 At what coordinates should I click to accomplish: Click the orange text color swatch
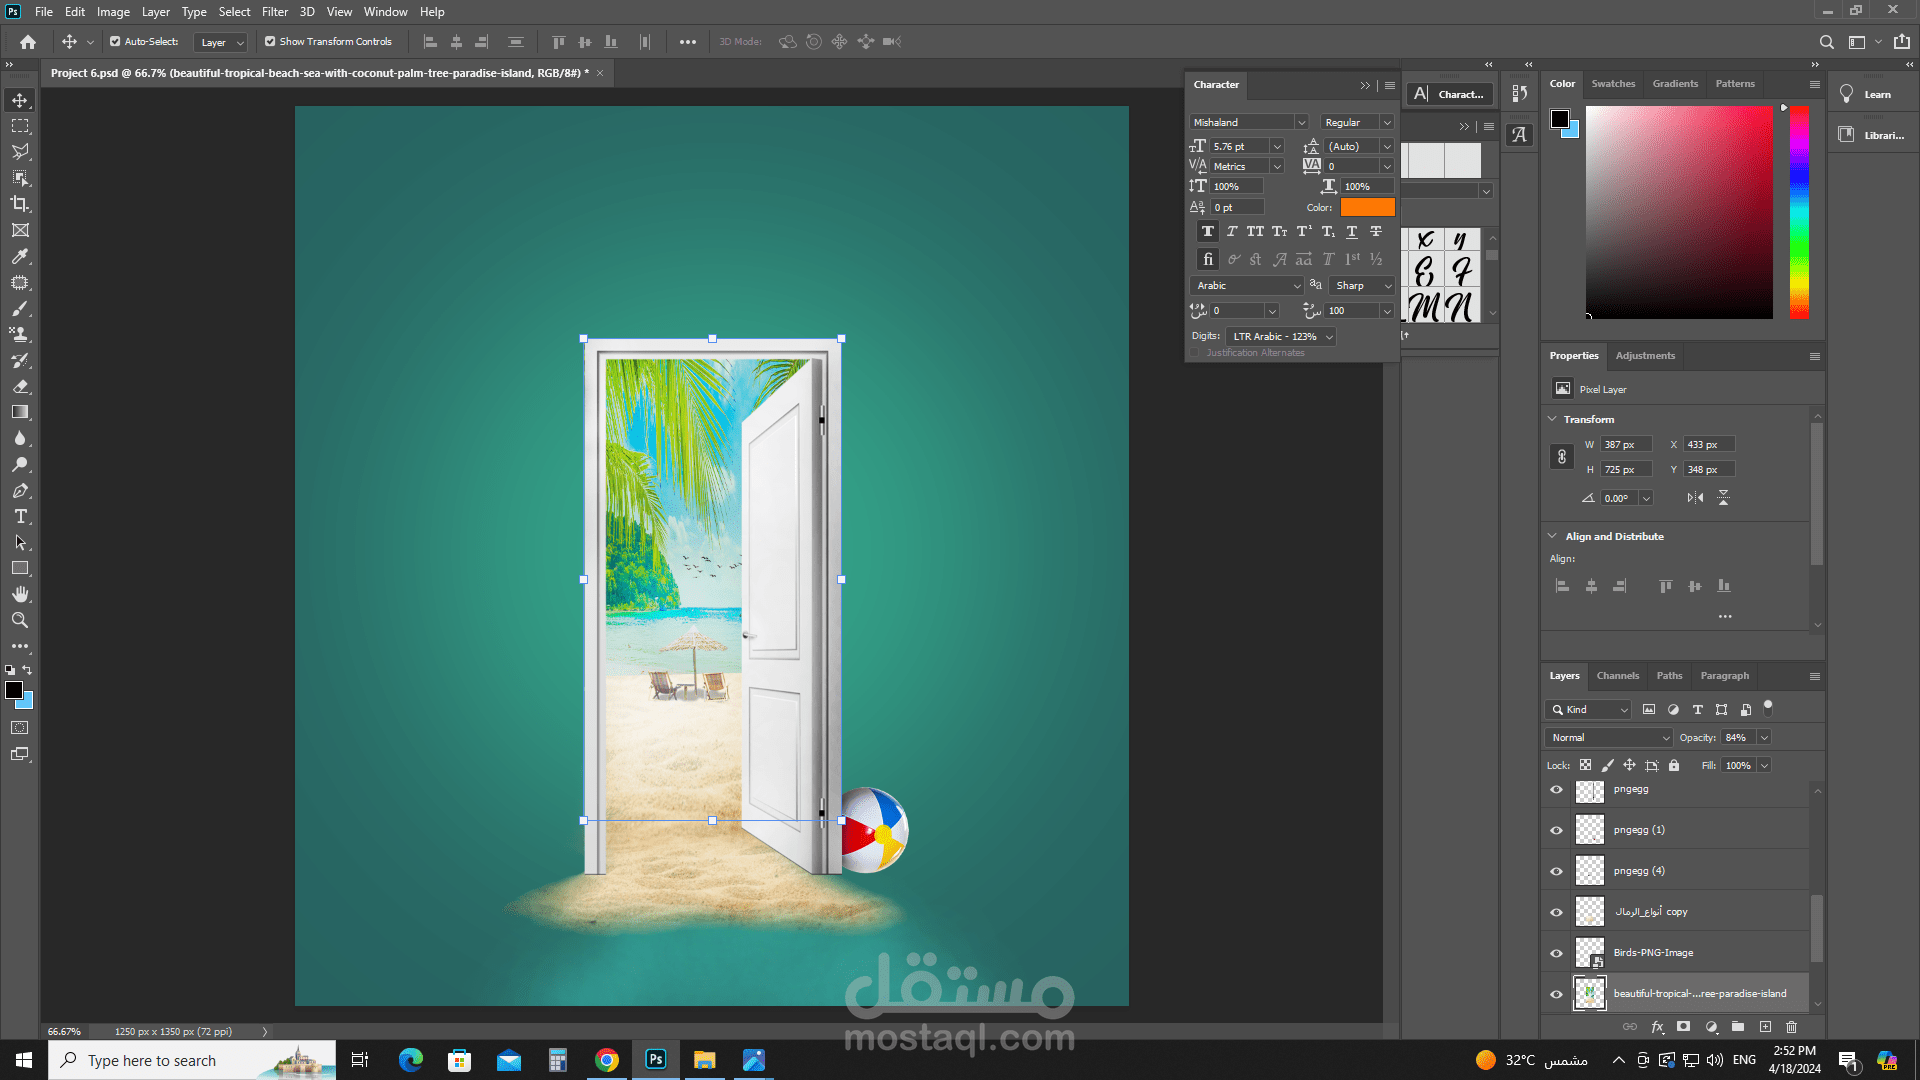(x=1367, y=207)
